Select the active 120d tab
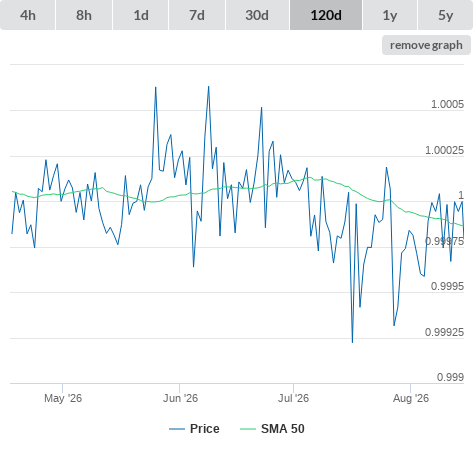This screenshot has width=474, height=455. pyautogui.click(x=326, y=15)
